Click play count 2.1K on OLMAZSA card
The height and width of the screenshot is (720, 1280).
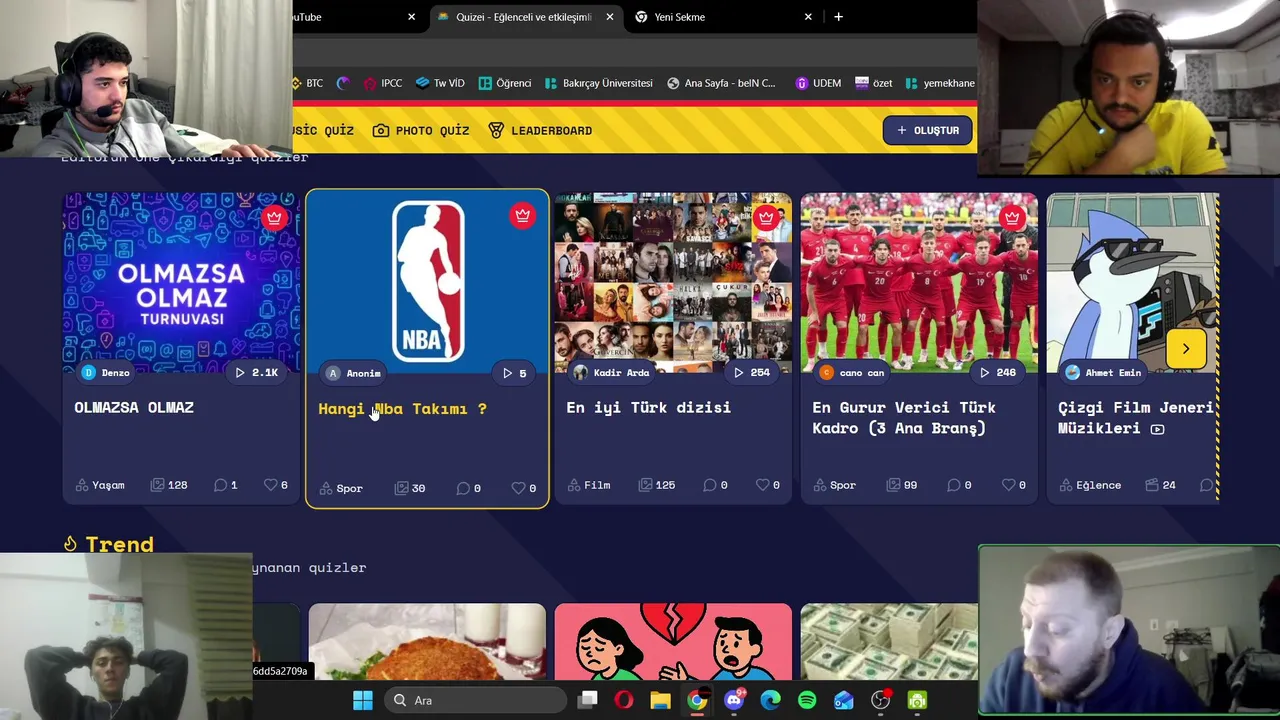tap(256, 372)
